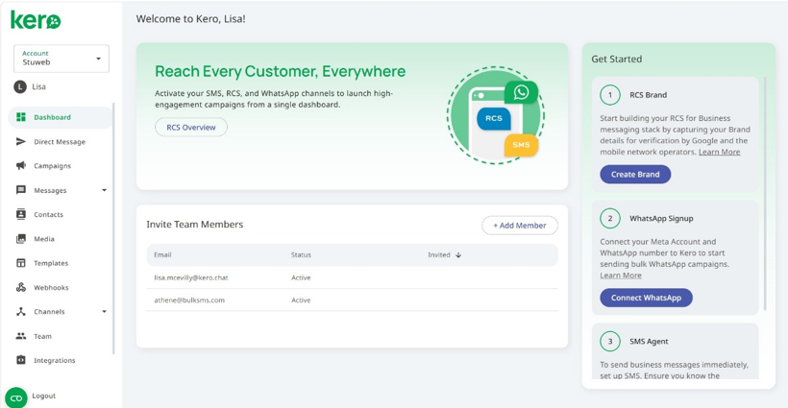Screen dimensions: 788x408
Task: Go to Direct Message page
Action: [x=59, y=142]
